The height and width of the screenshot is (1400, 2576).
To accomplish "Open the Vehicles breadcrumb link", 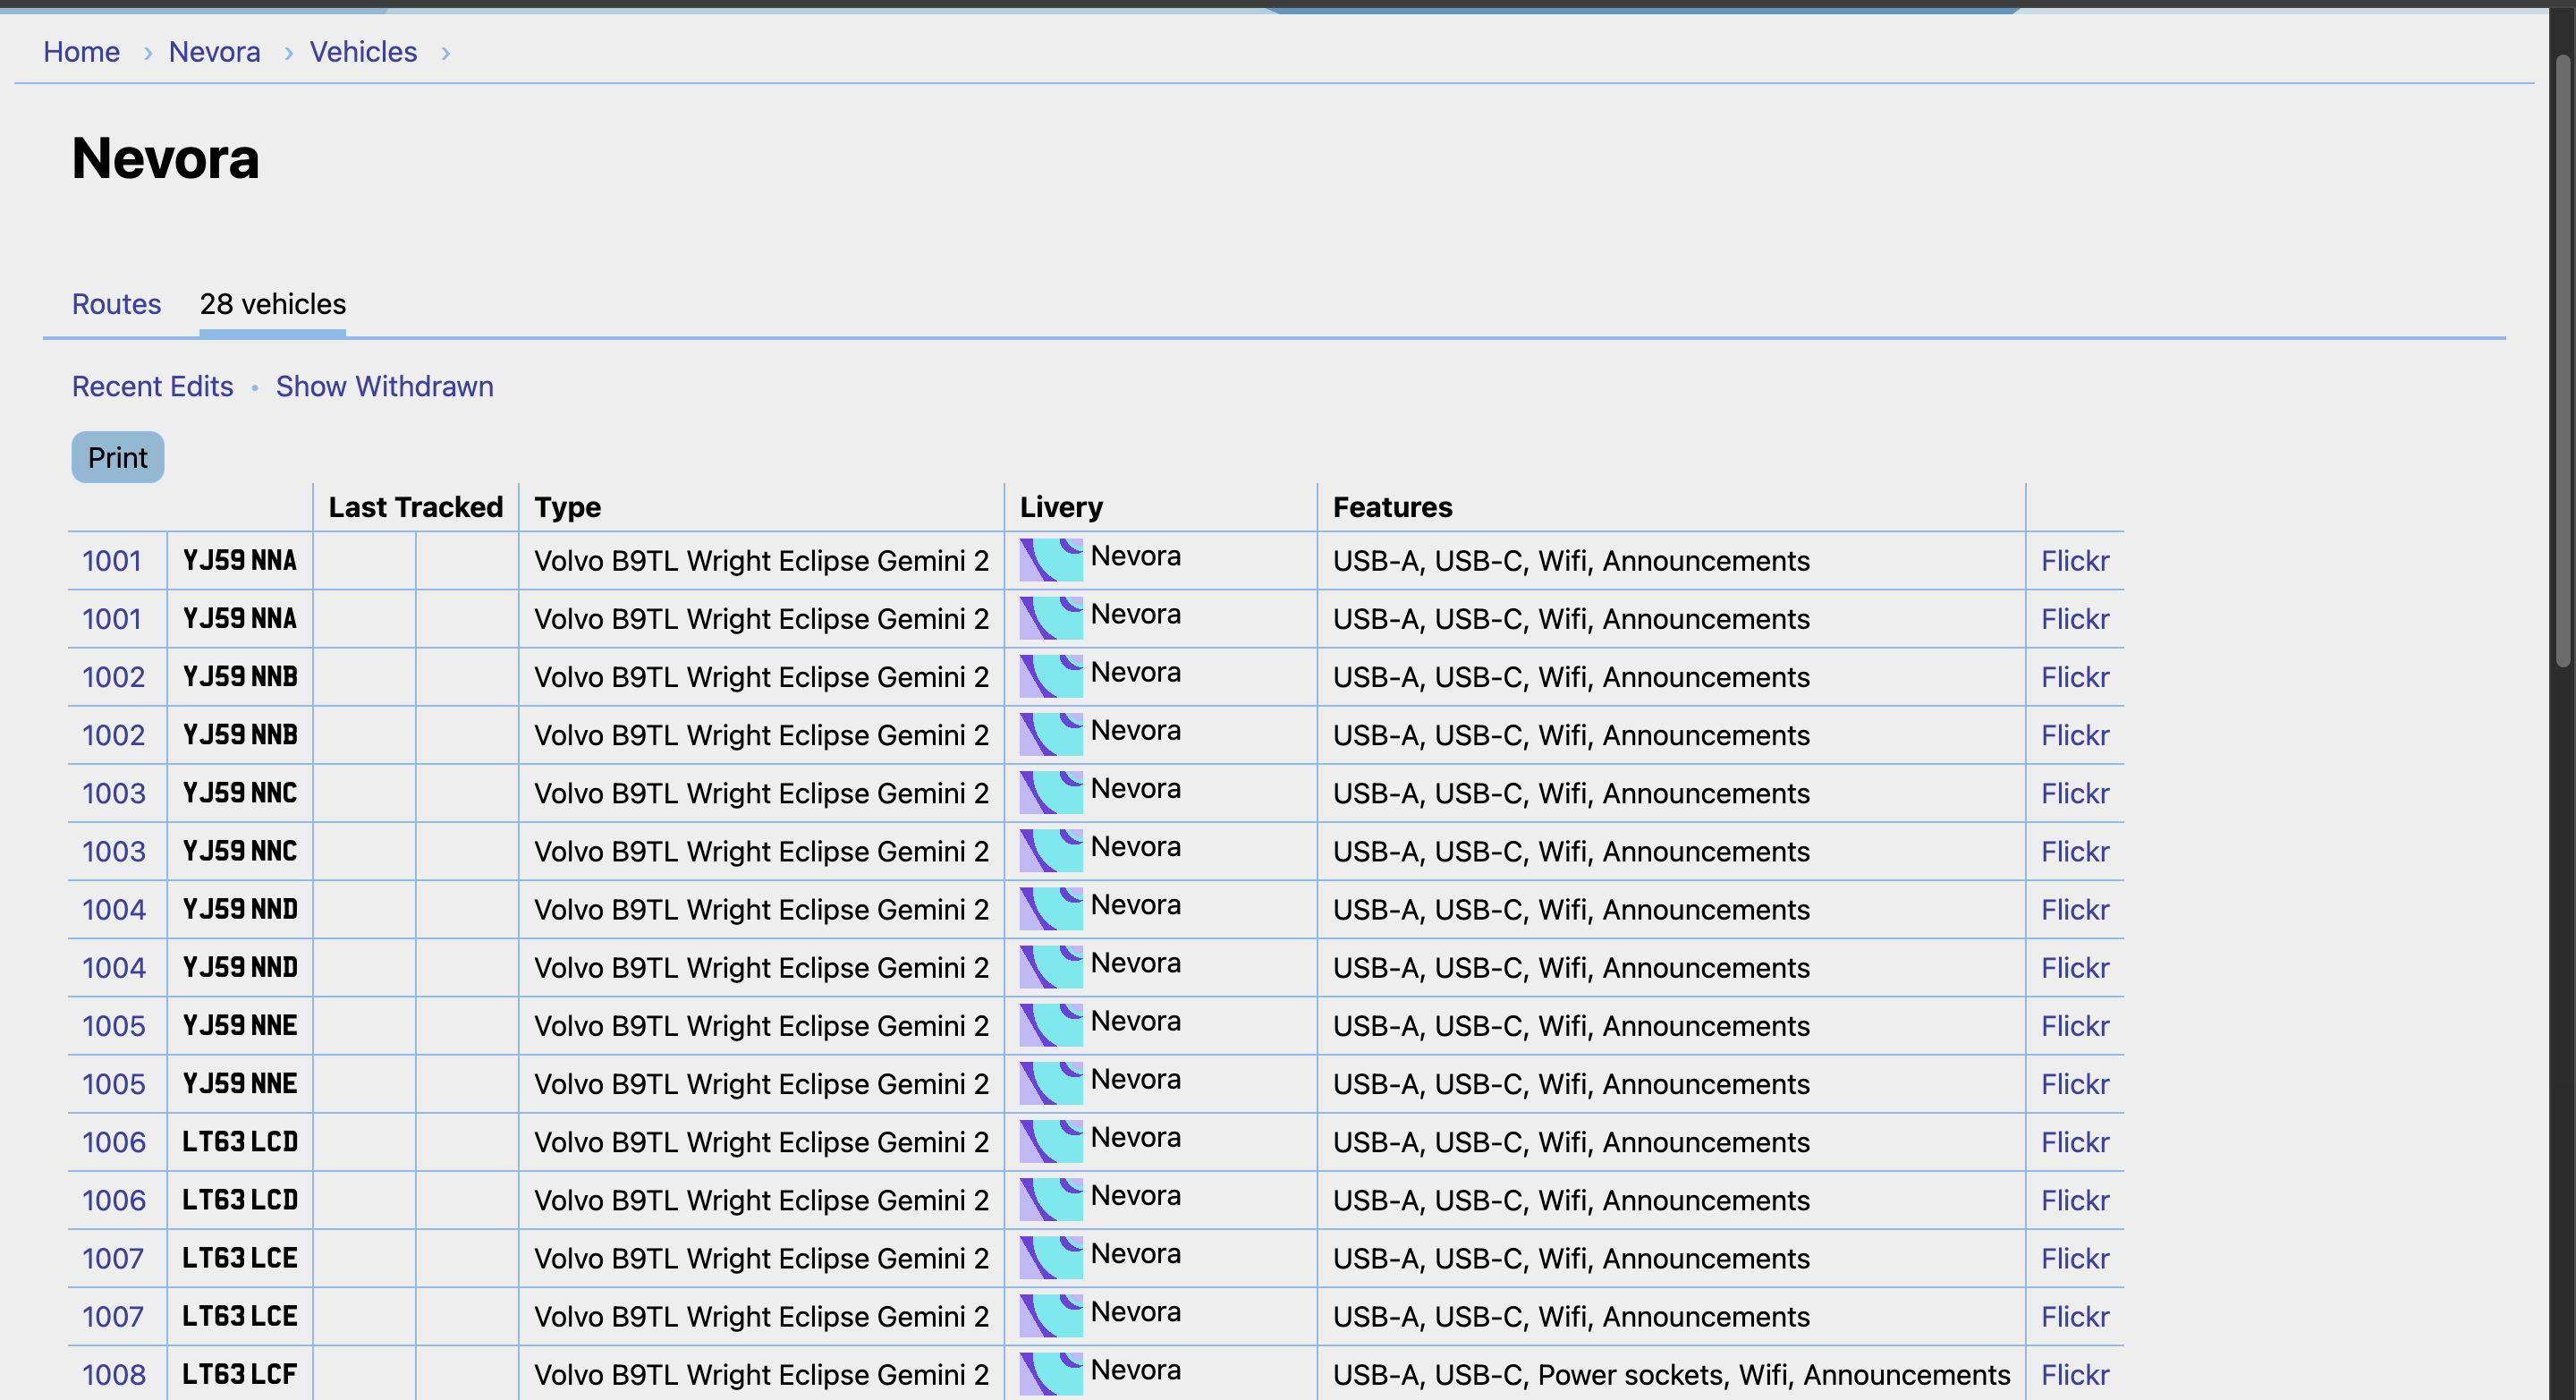I will (x=363, y=52).
